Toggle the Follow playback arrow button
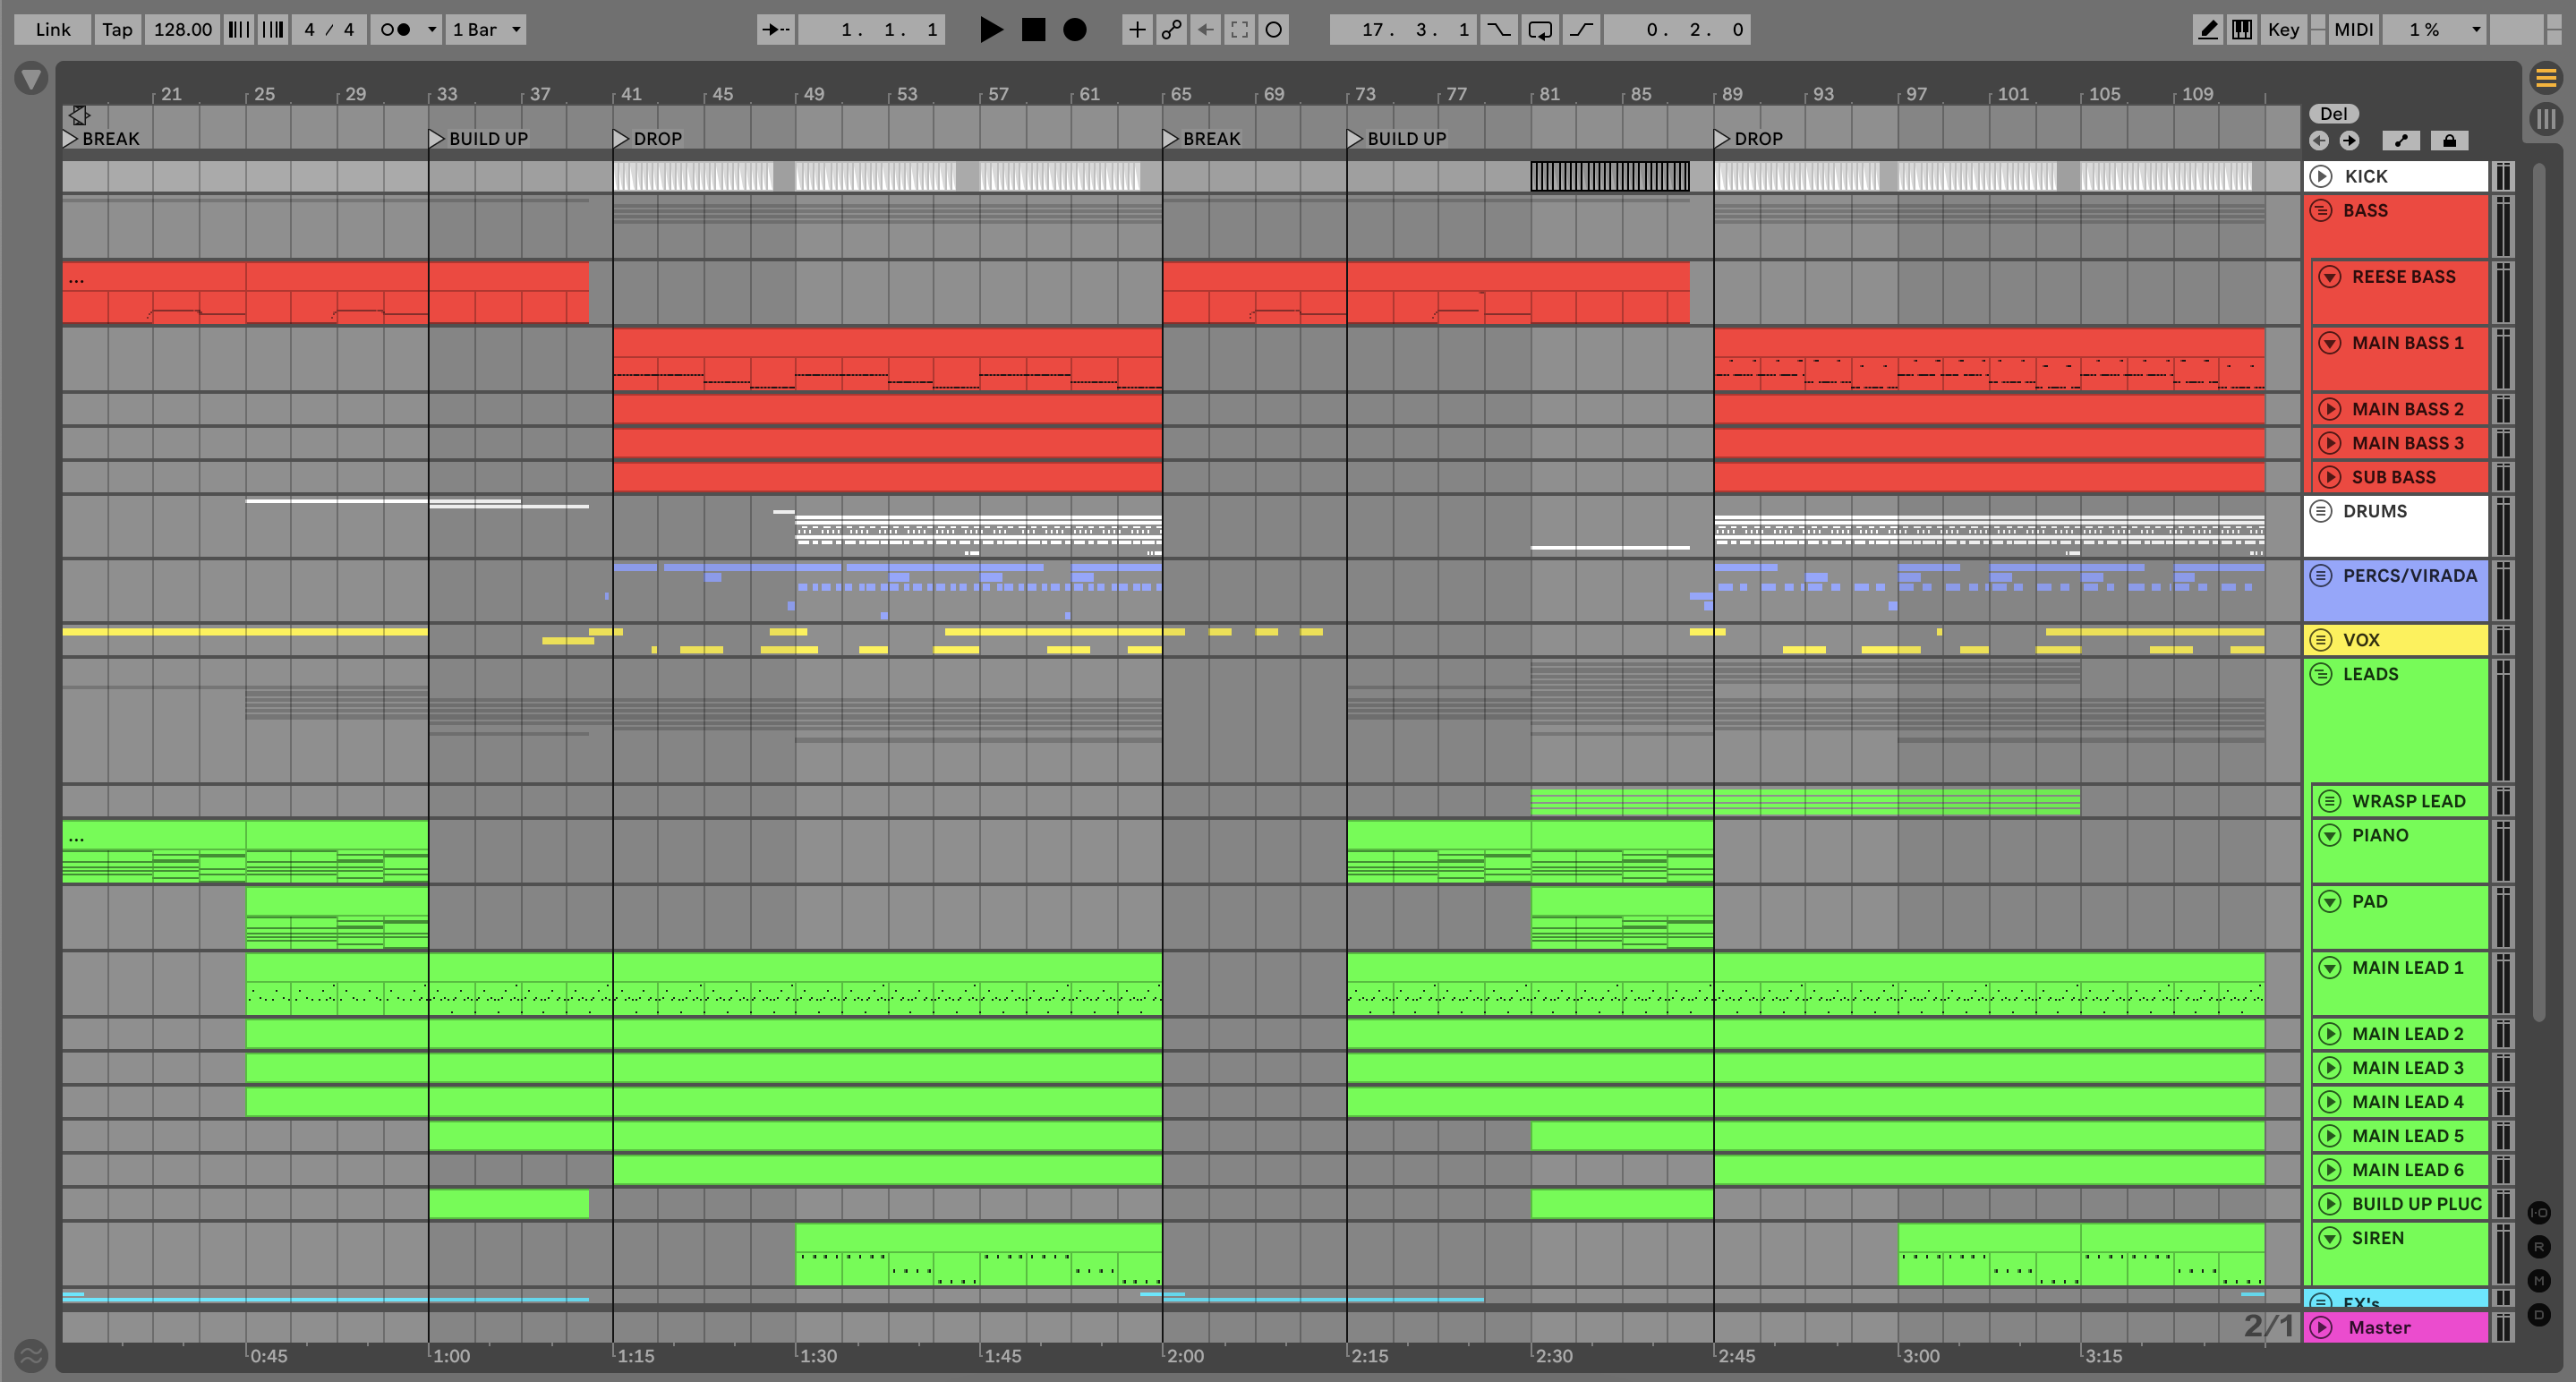The image size is (2576, 1382). (775, 30)
